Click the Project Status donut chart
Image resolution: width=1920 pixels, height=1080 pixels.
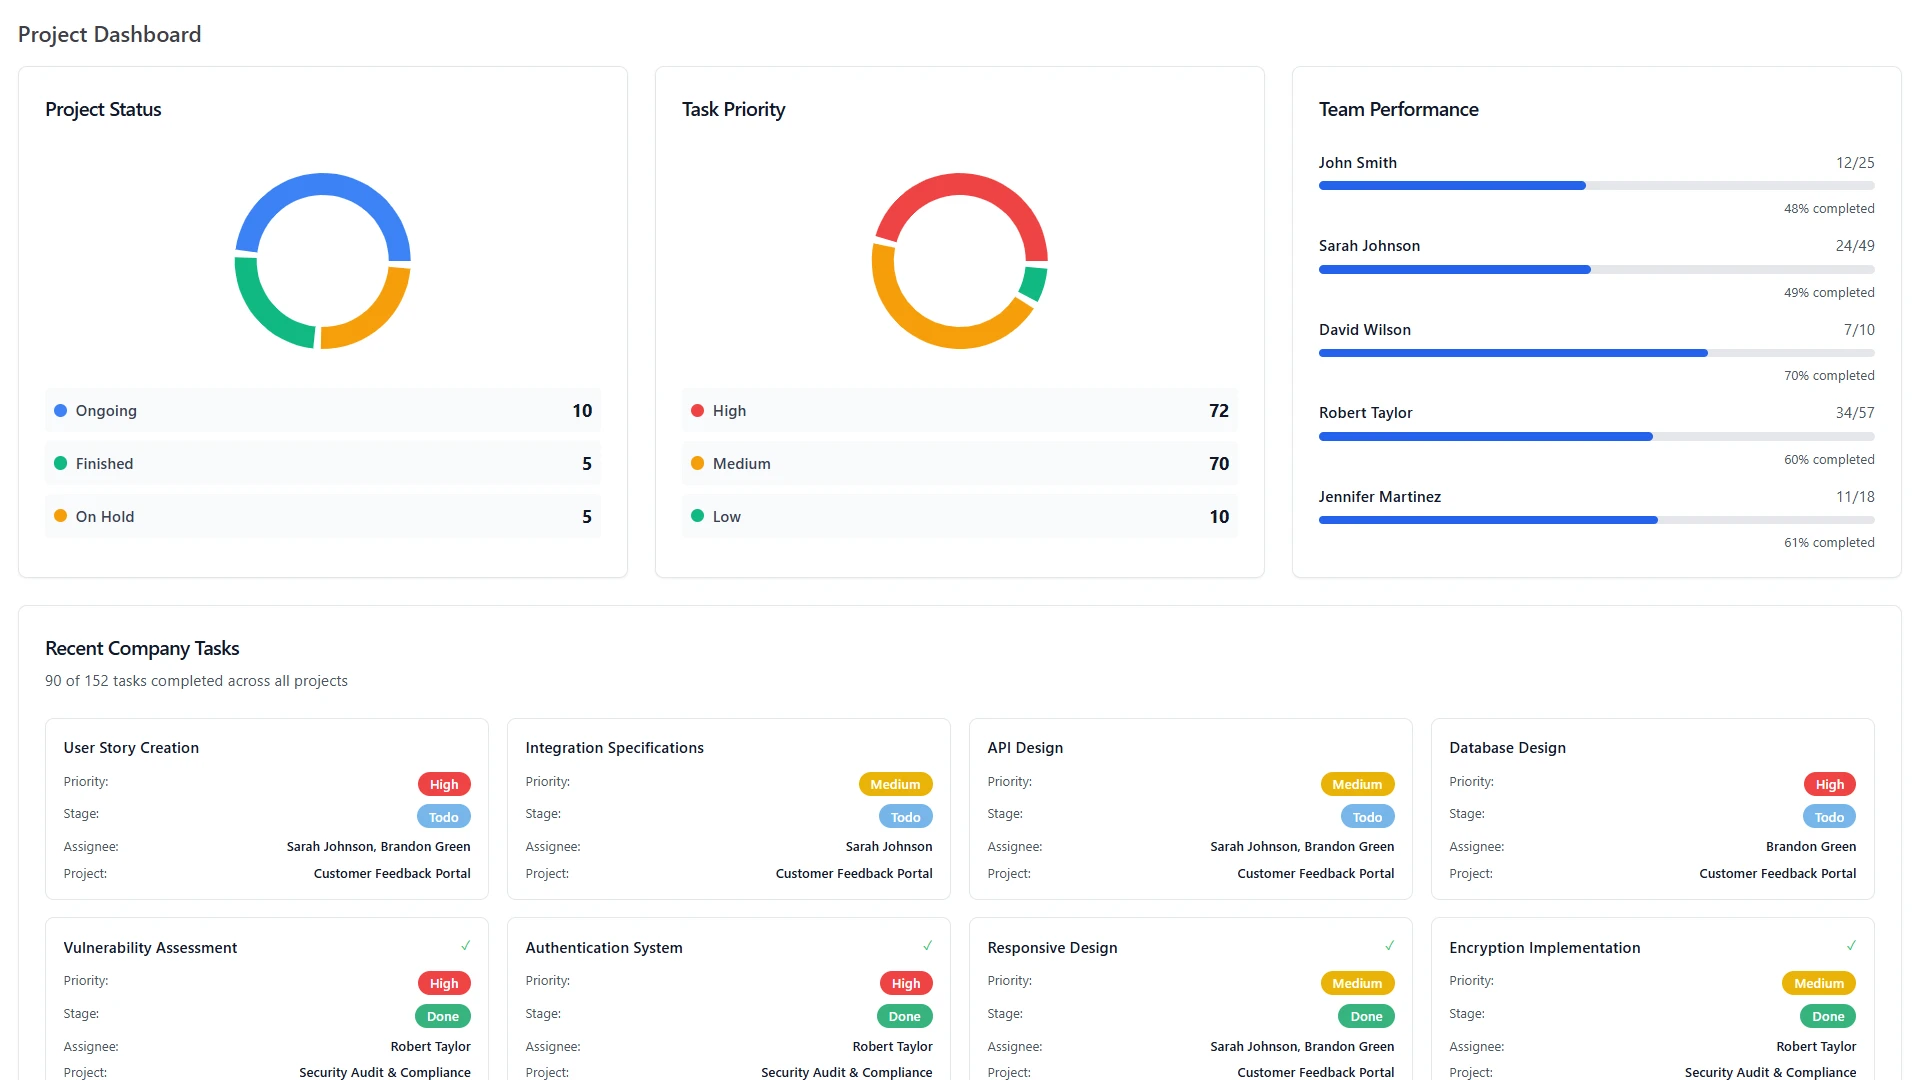pos(323,261)
